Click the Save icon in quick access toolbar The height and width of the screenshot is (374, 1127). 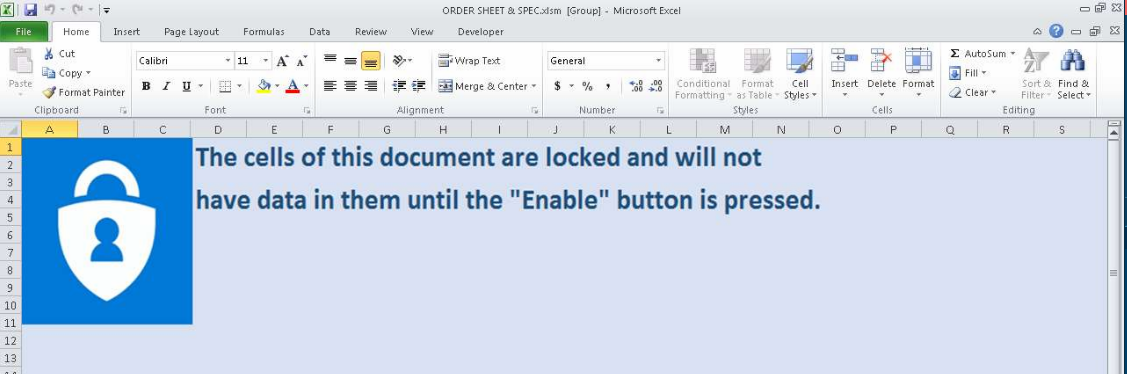tap(30, 10)
